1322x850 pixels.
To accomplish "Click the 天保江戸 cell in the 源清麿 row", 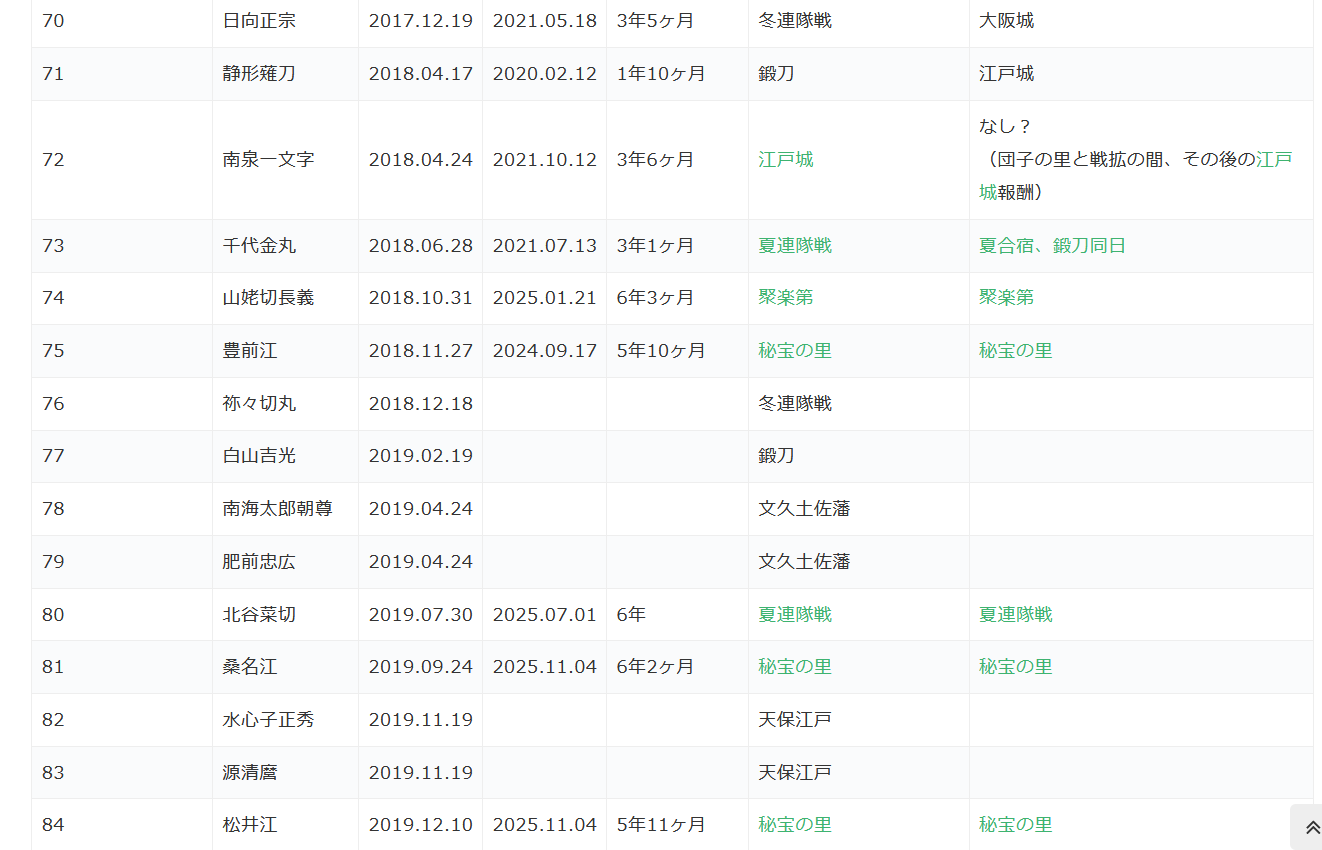I will tap(794, 773).
